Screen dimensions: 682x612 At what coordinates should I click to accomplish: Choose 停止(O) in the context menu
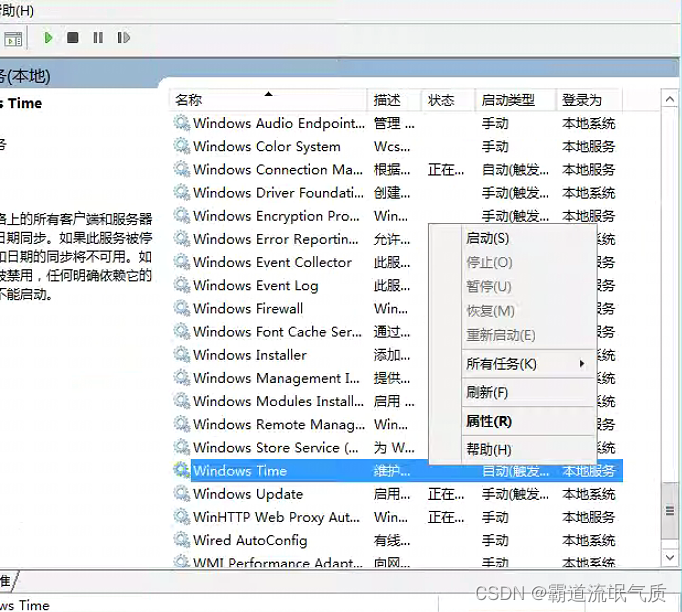point(528,262)
